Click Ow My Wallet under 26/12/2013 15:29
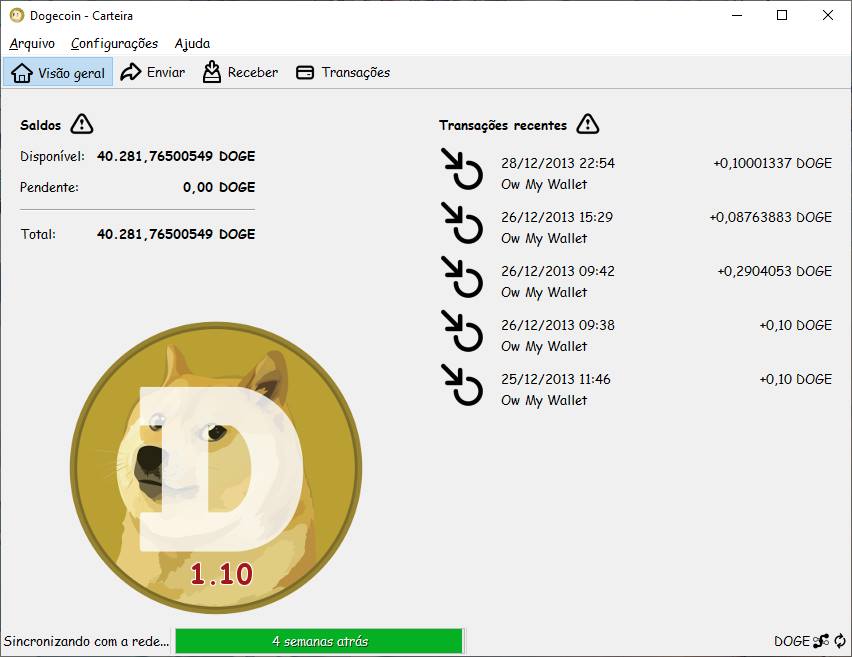This screenshot has width=852, height=657. tap(544, 238)
